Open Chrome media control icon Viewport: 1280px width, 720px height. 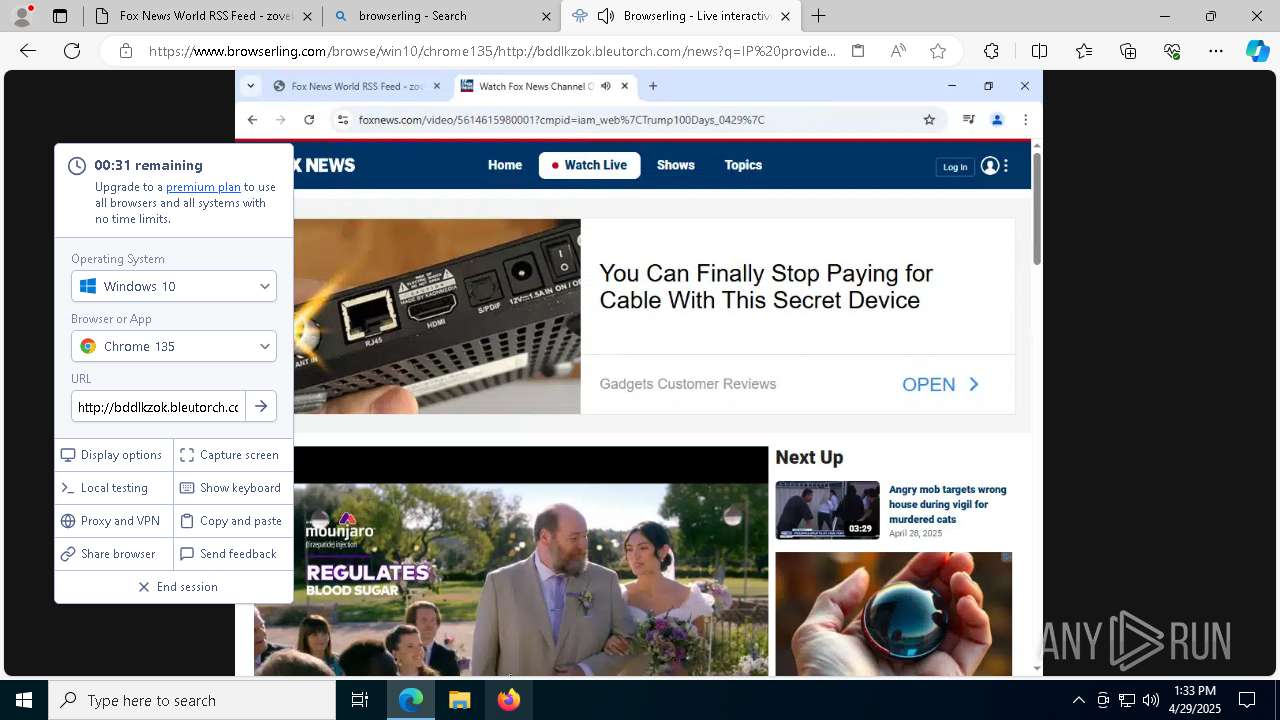point(968,120)
